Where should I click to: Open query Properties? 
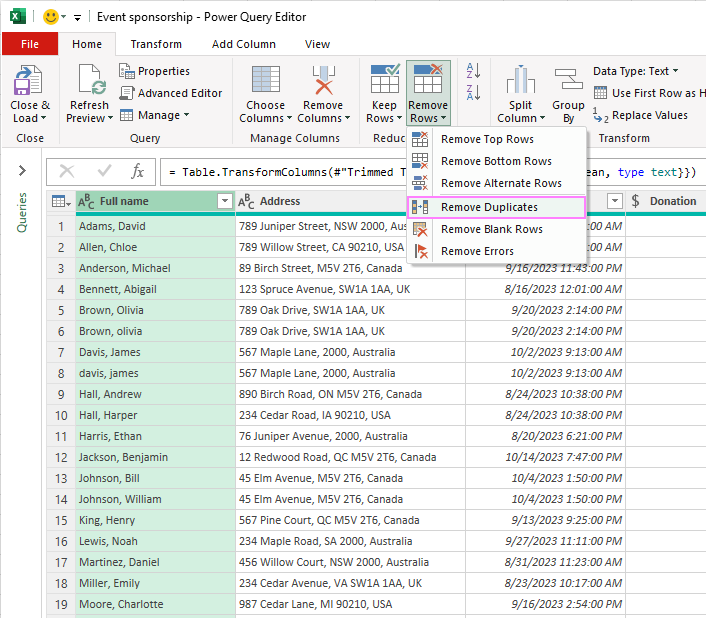(154, 71)
